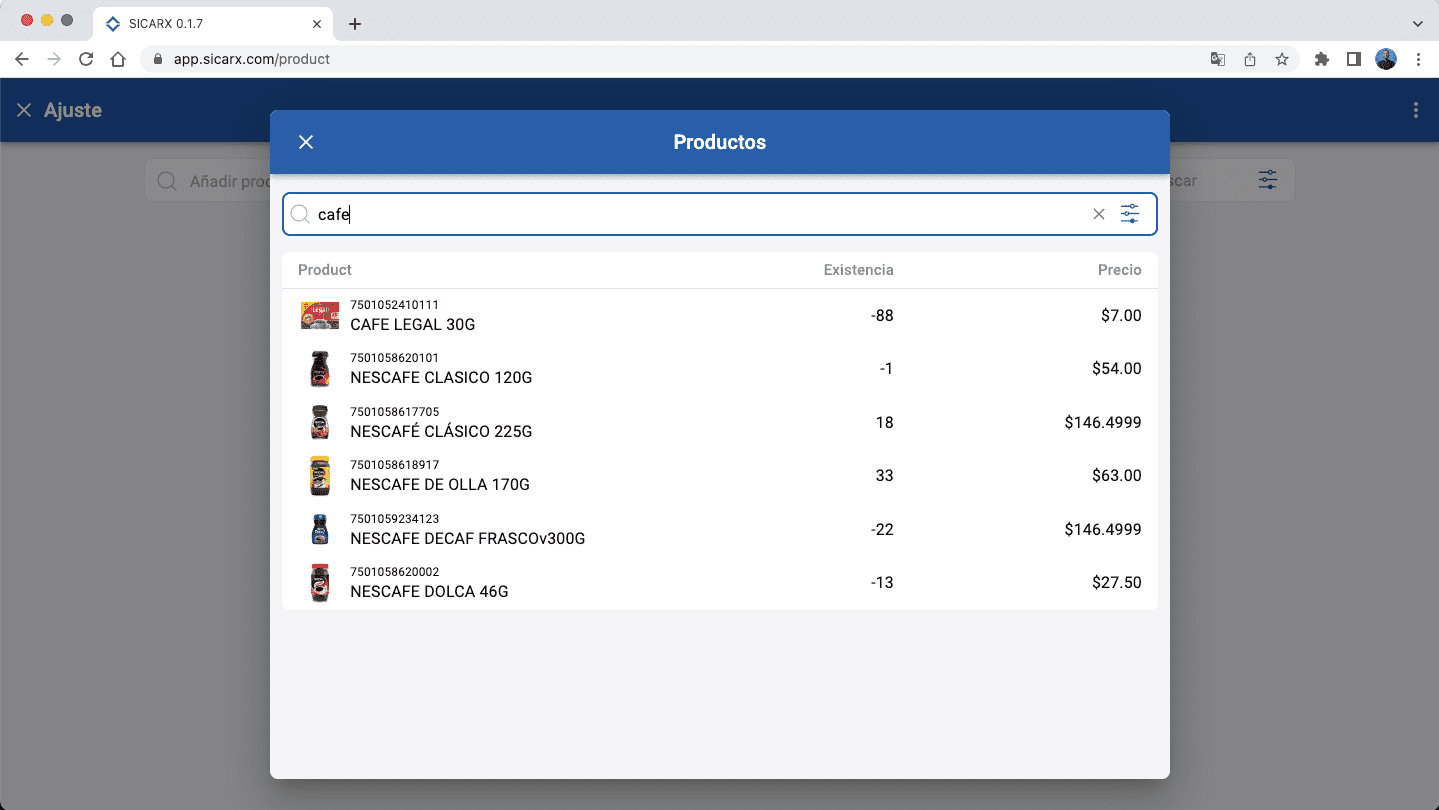Open the browser extensions puzzle icon
This screenshot has height=810, width=1439.
(x=1321, y=59)
